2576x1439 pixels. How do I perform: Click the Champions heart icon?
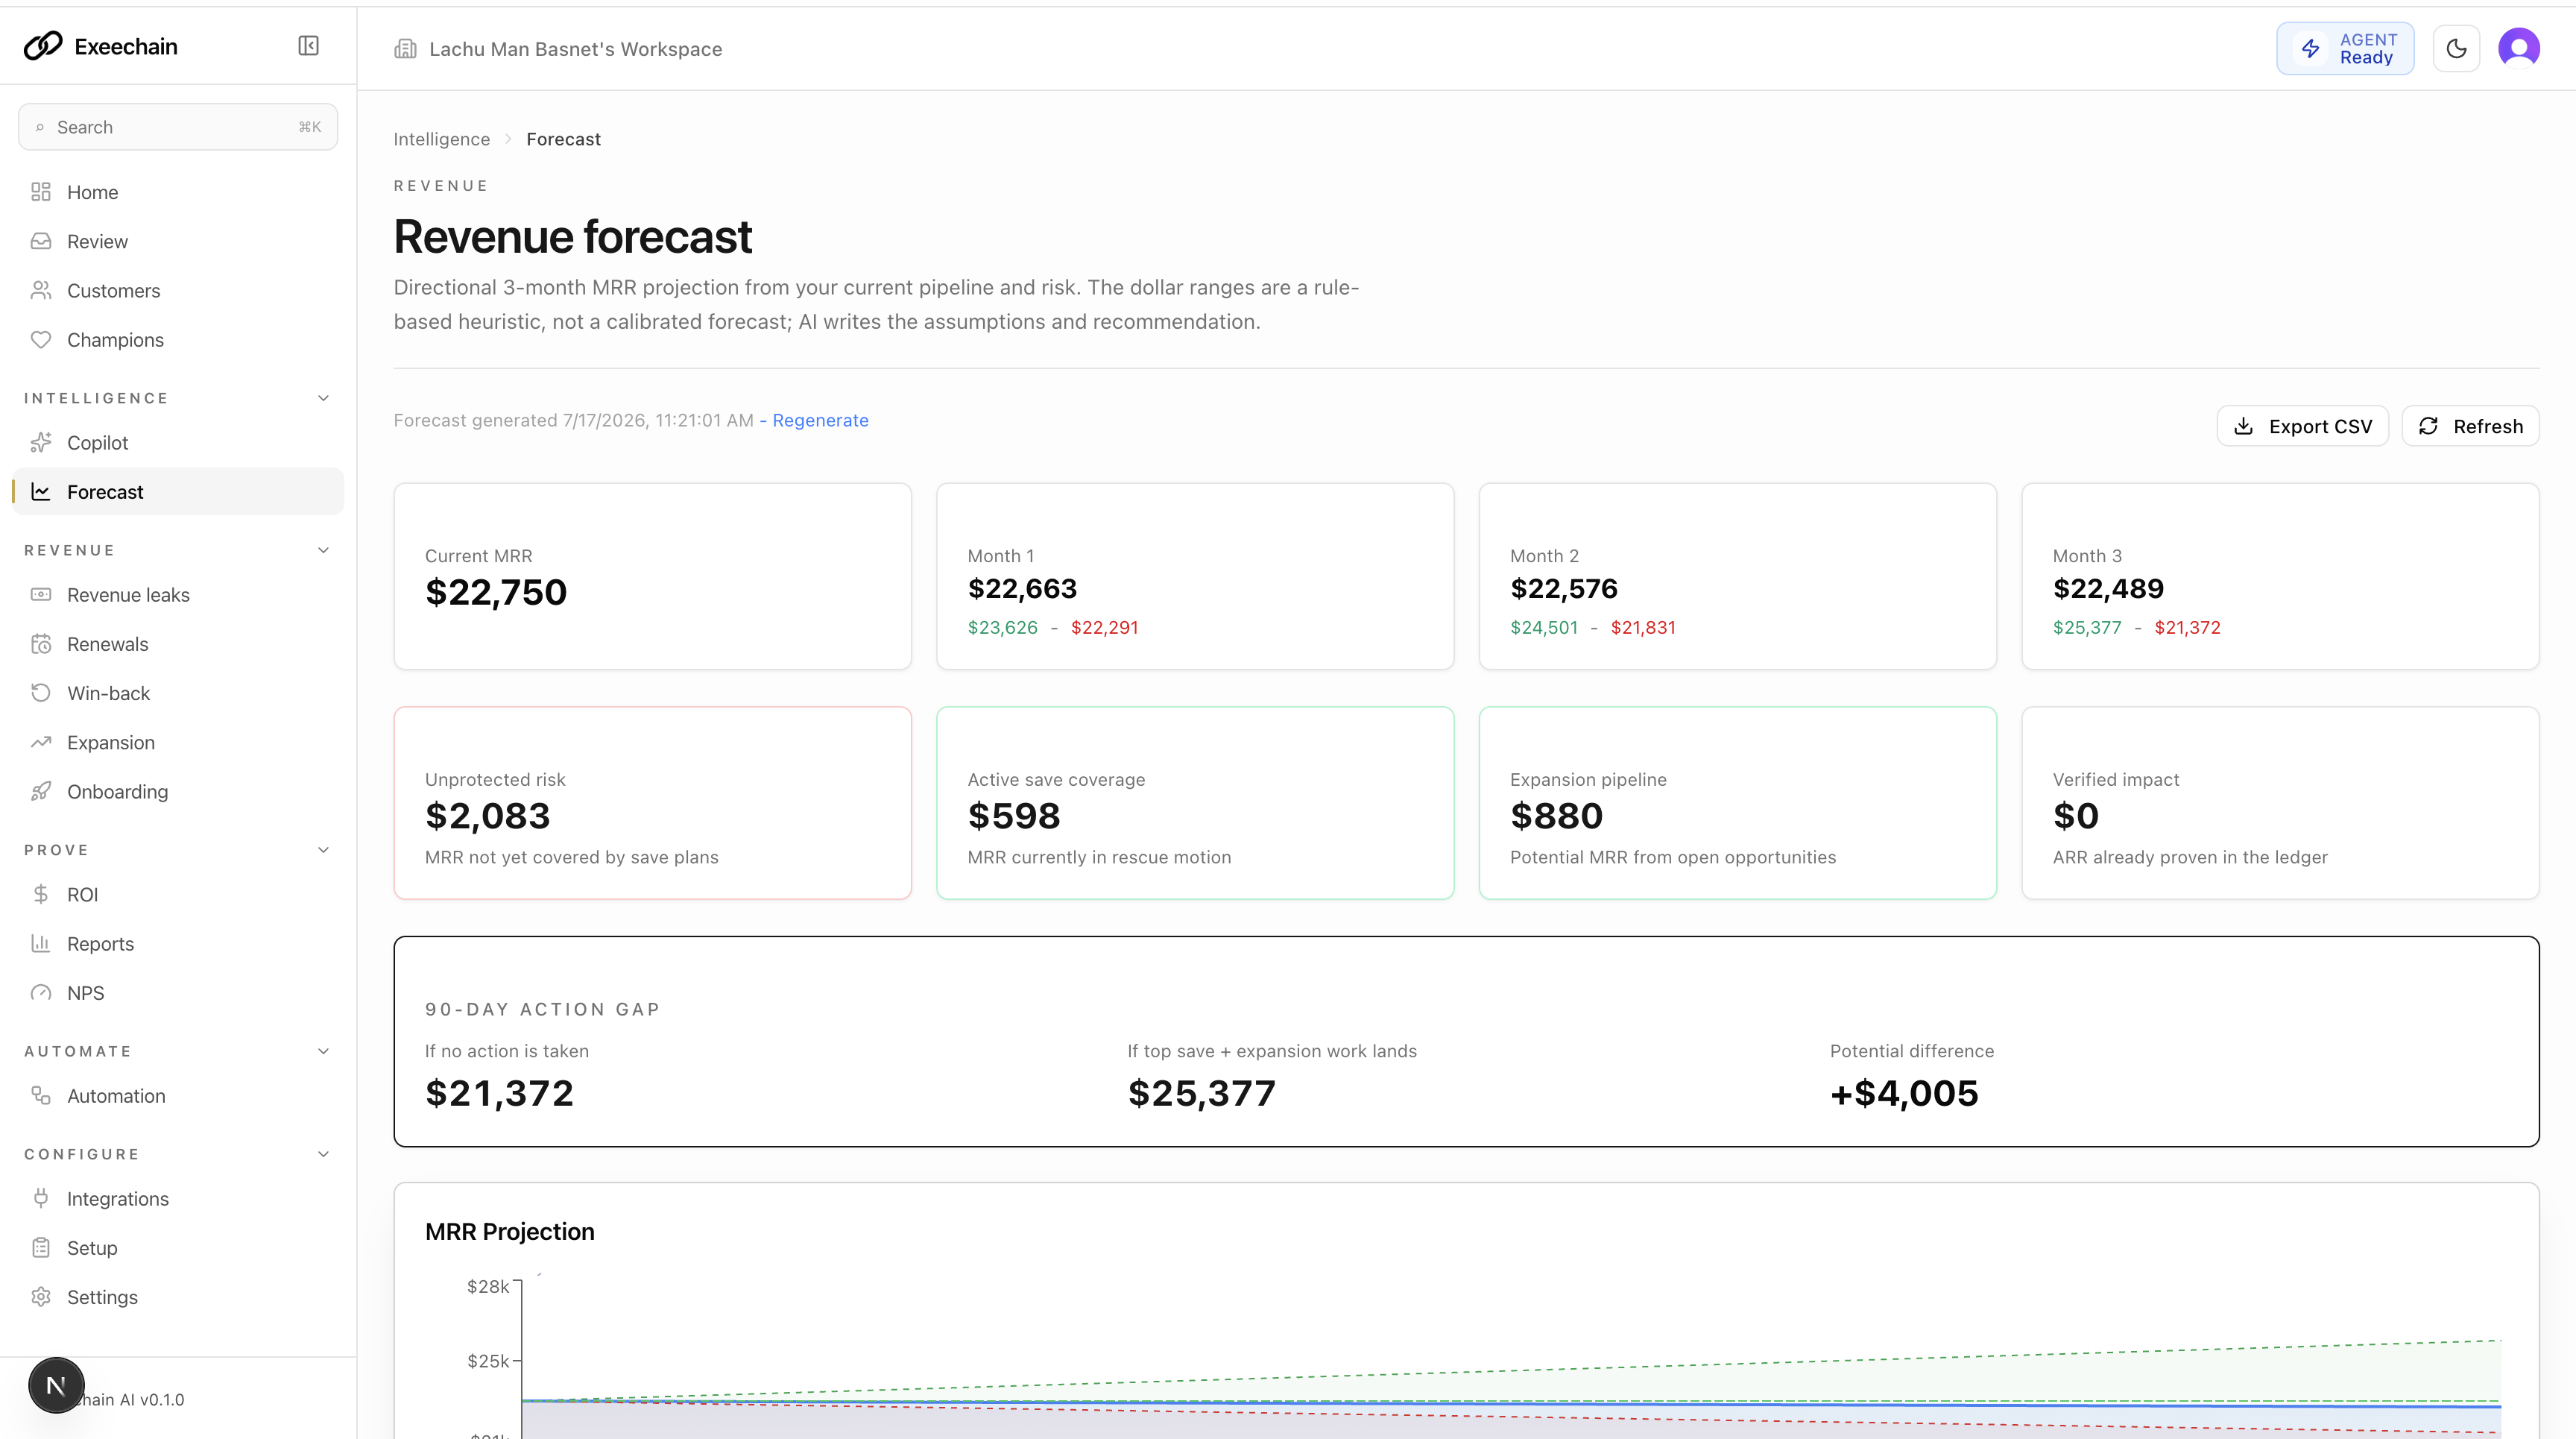coord(41,339)
